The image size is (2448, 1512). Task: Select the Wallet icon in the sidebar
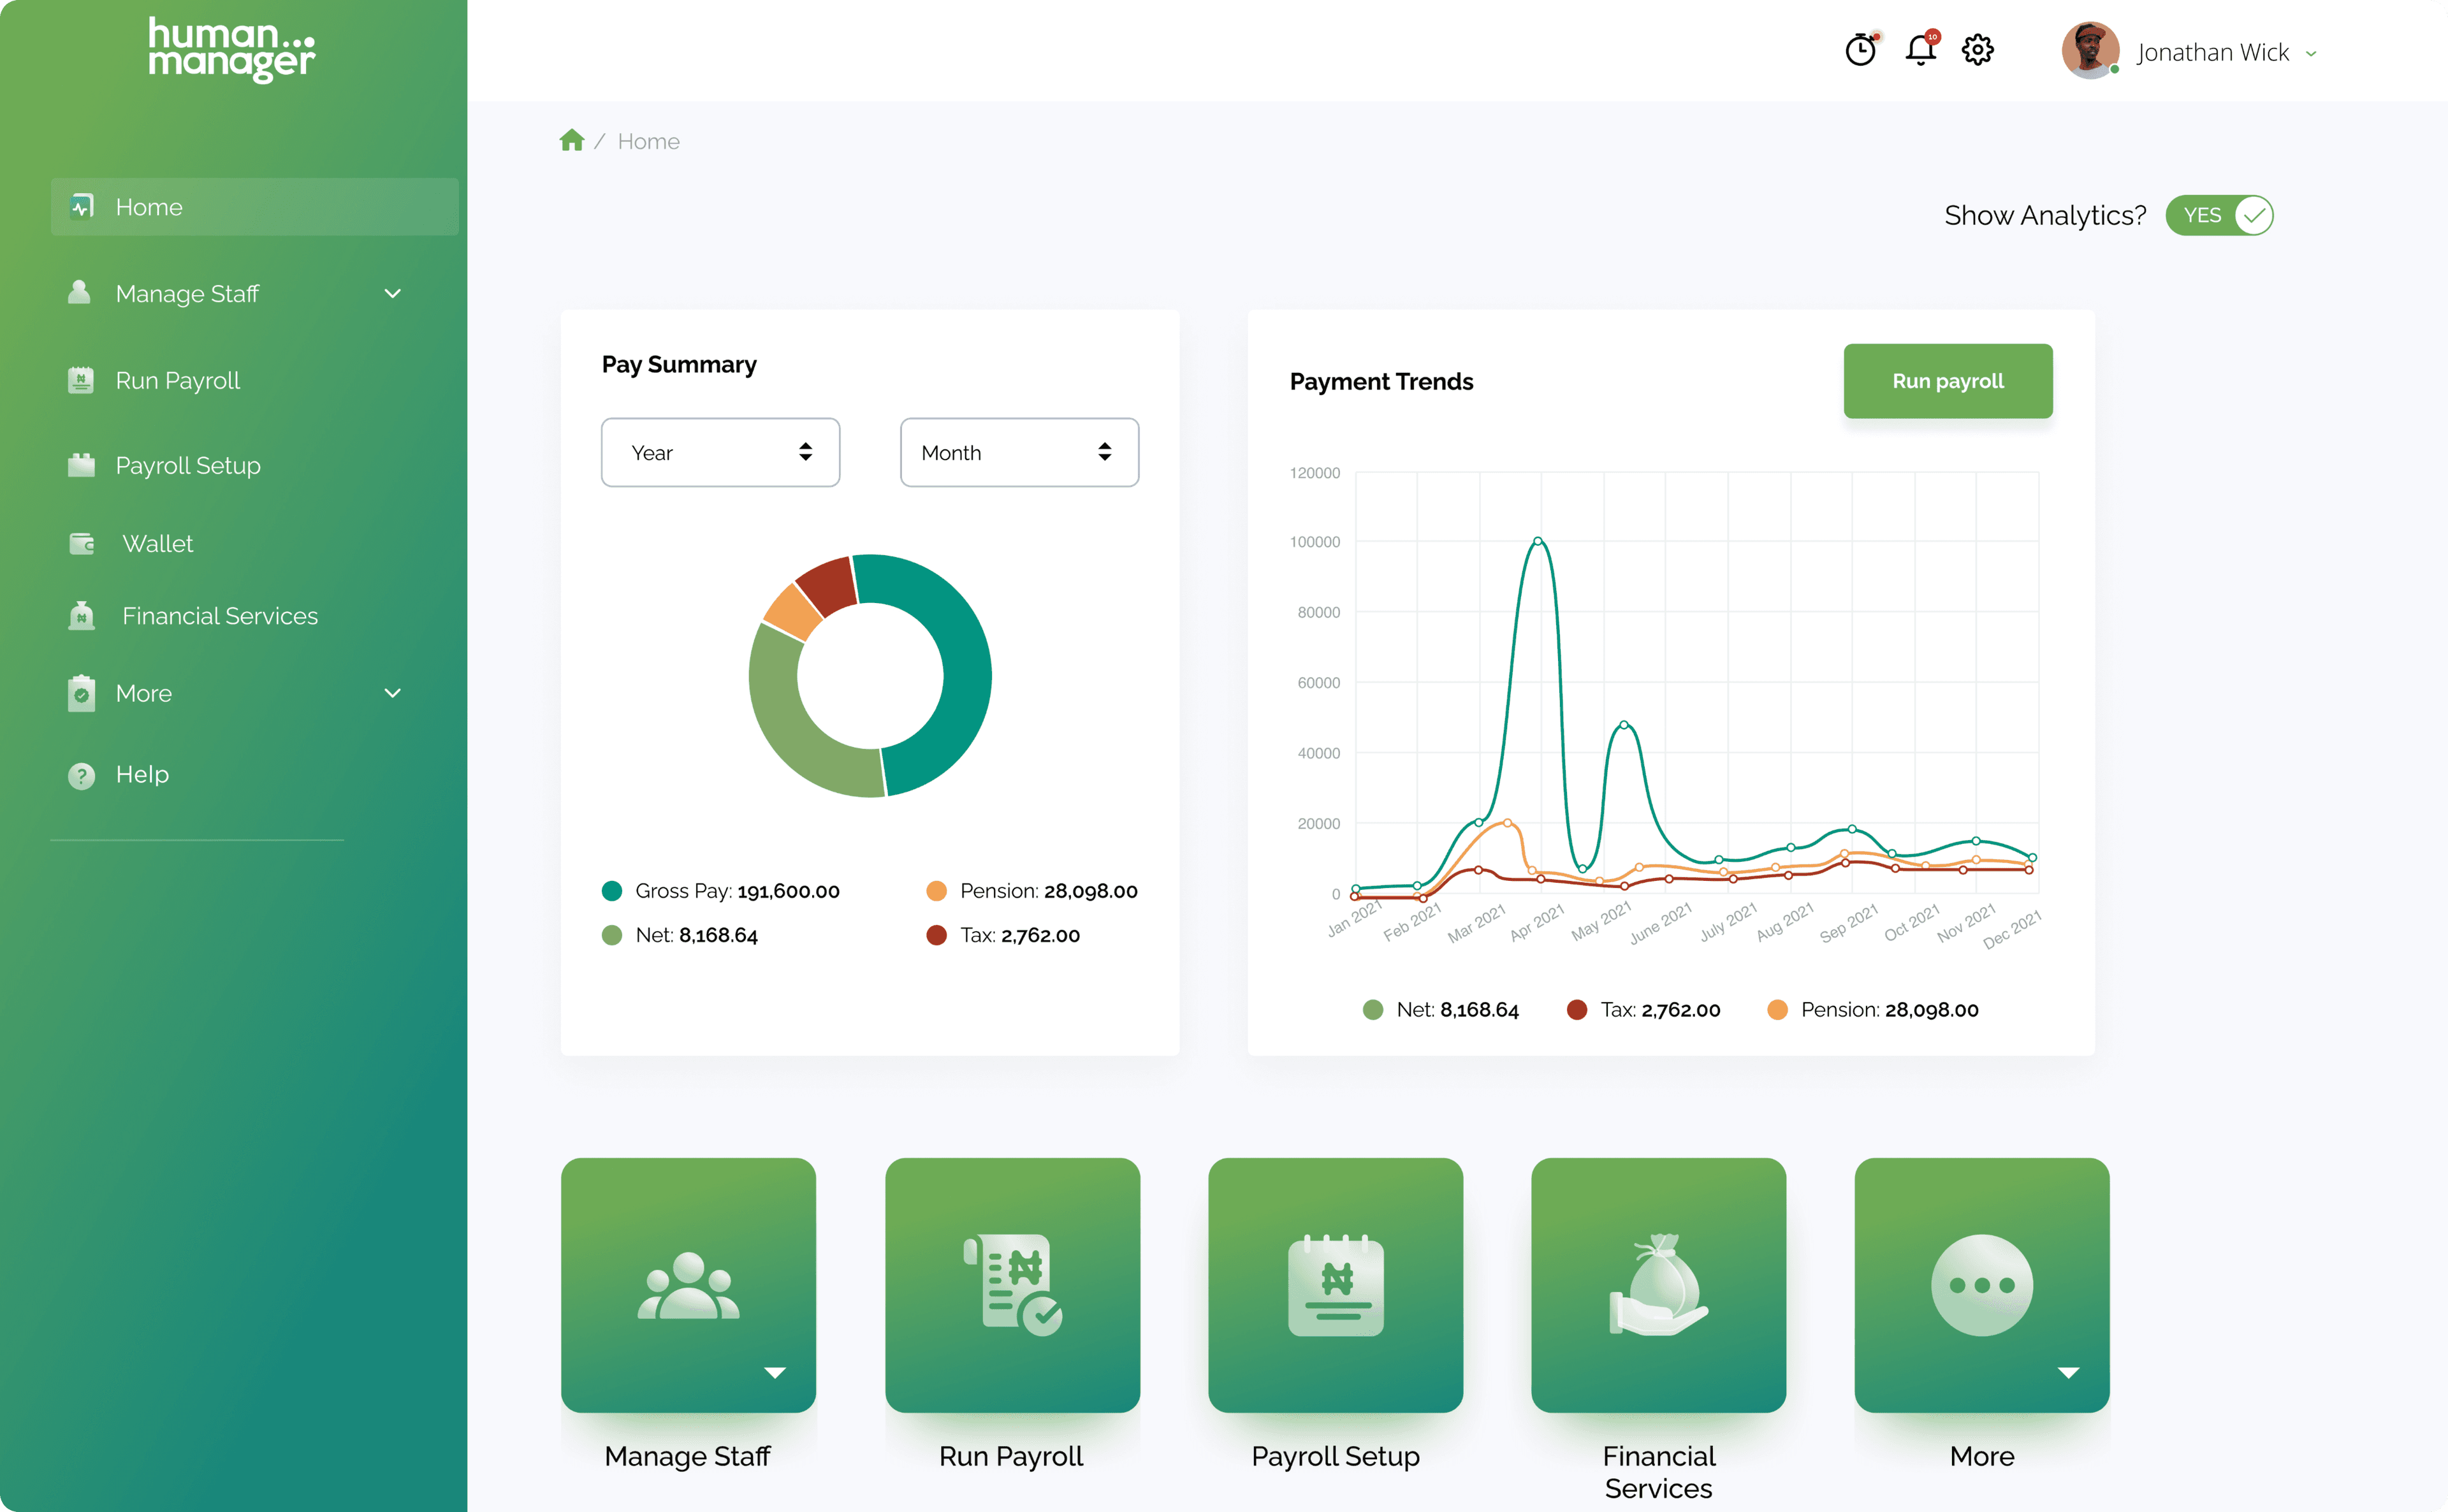pyautogui.click(x=81, y=543)
